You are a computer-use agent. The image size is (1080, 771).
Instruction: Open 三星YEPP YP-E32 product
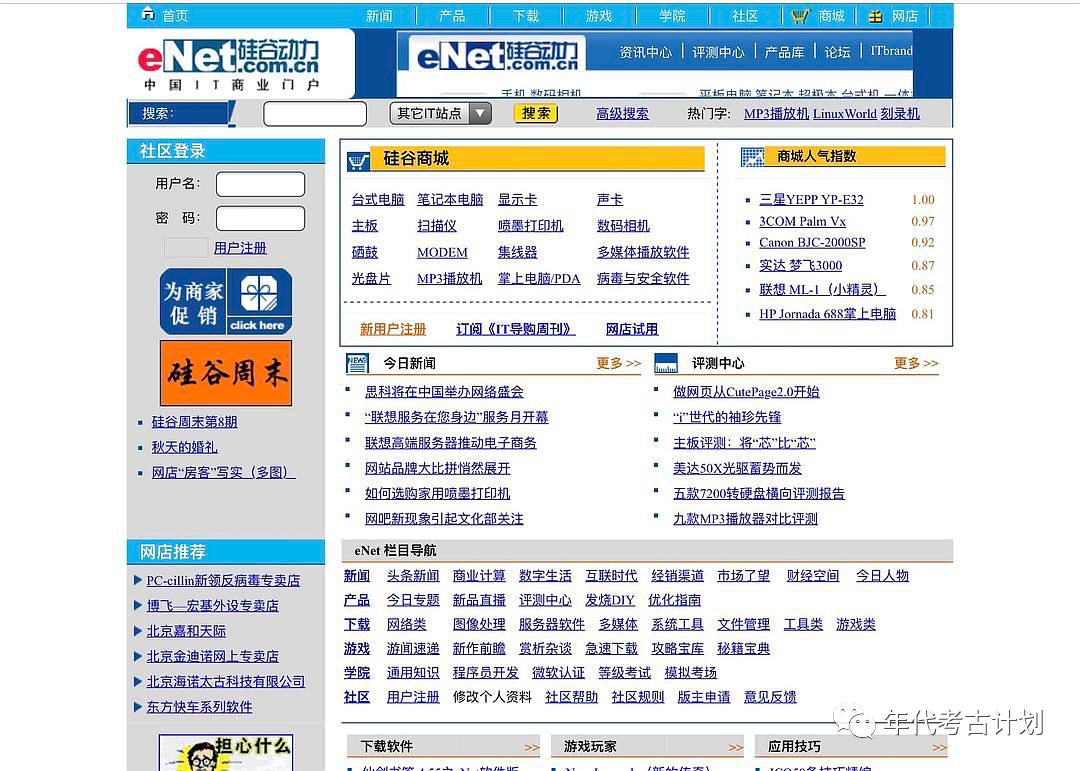point(811,200)
